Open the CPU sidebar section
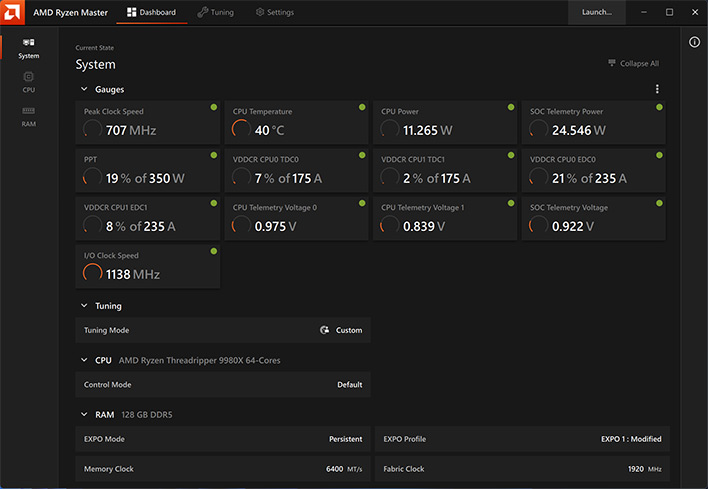Screen dimensions: 708x489 click(28, 82)
